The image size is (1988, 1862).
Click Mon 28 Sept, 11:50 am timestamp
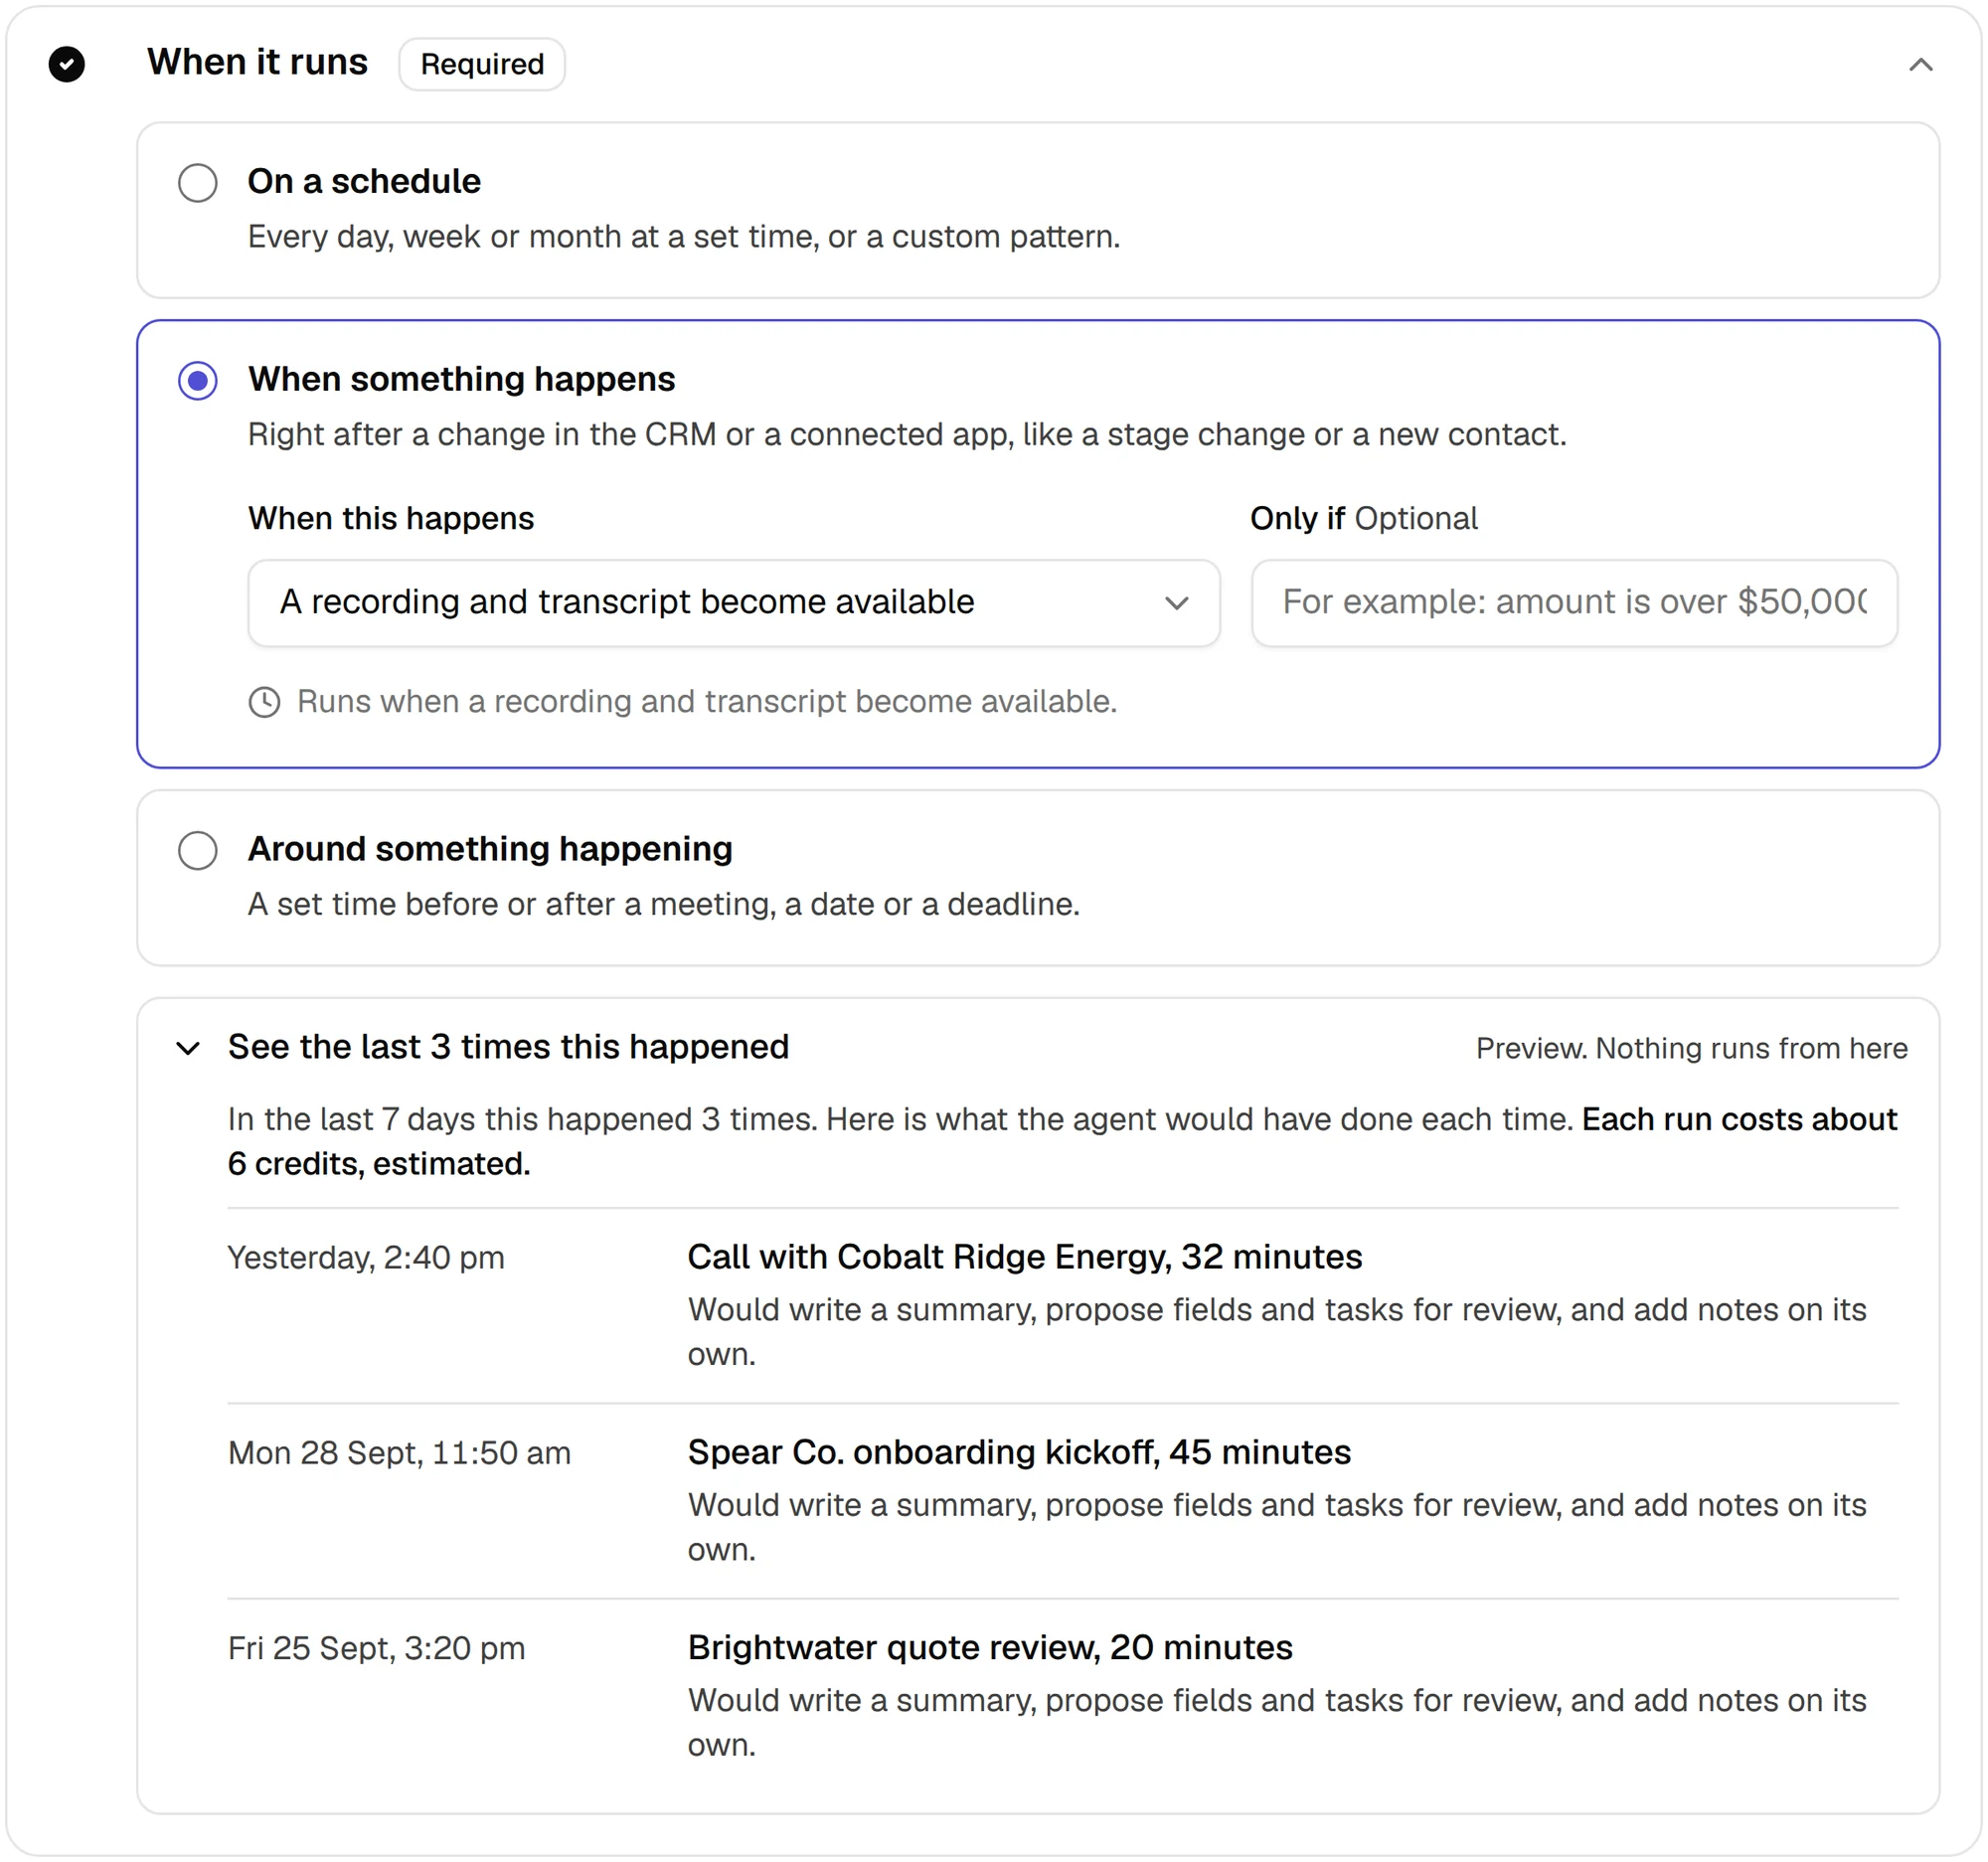[x=399, y=1452]
